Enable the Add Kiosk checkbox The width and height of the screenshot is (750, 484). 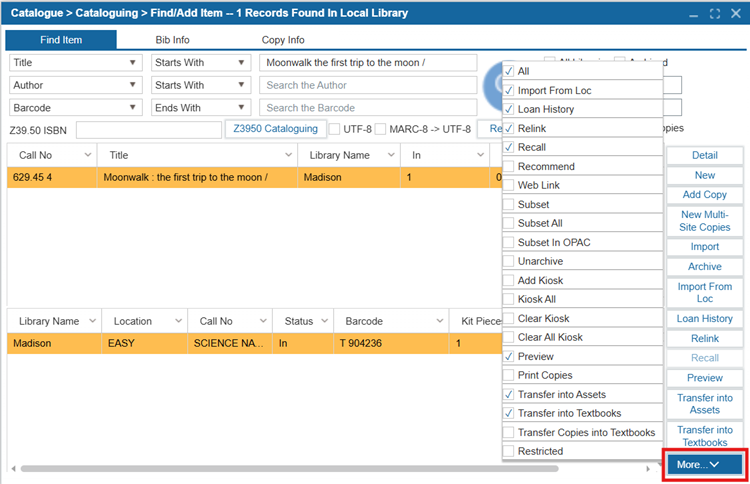click(x=508, y=280)
